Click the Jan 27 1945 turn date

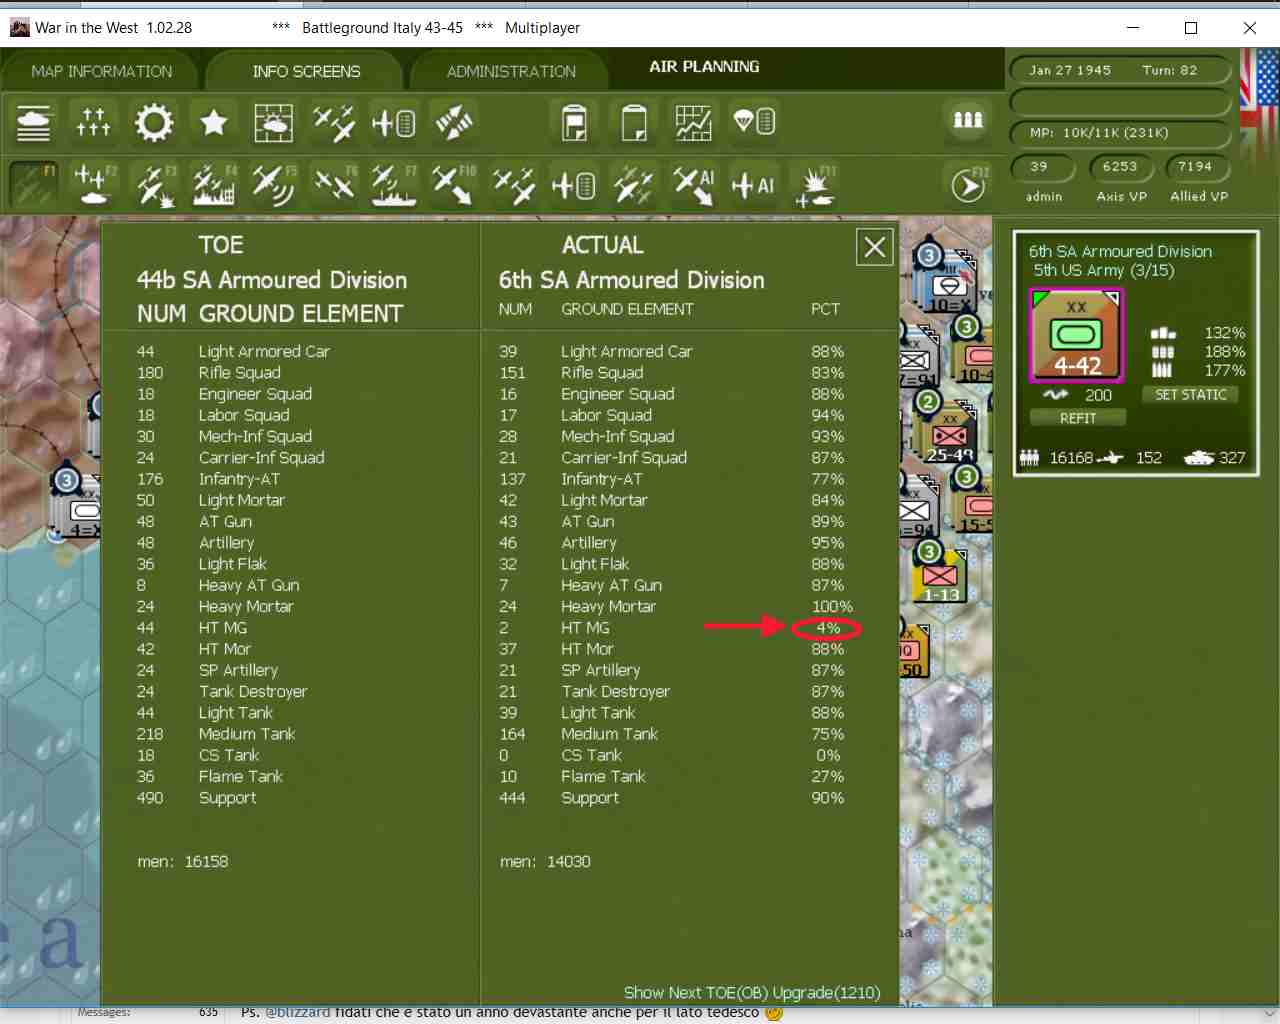coord(1070,70)
